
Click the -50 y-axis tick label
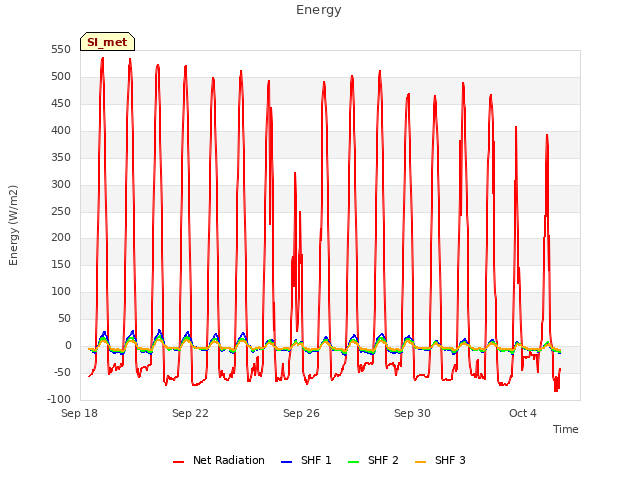tap(63, 372)
